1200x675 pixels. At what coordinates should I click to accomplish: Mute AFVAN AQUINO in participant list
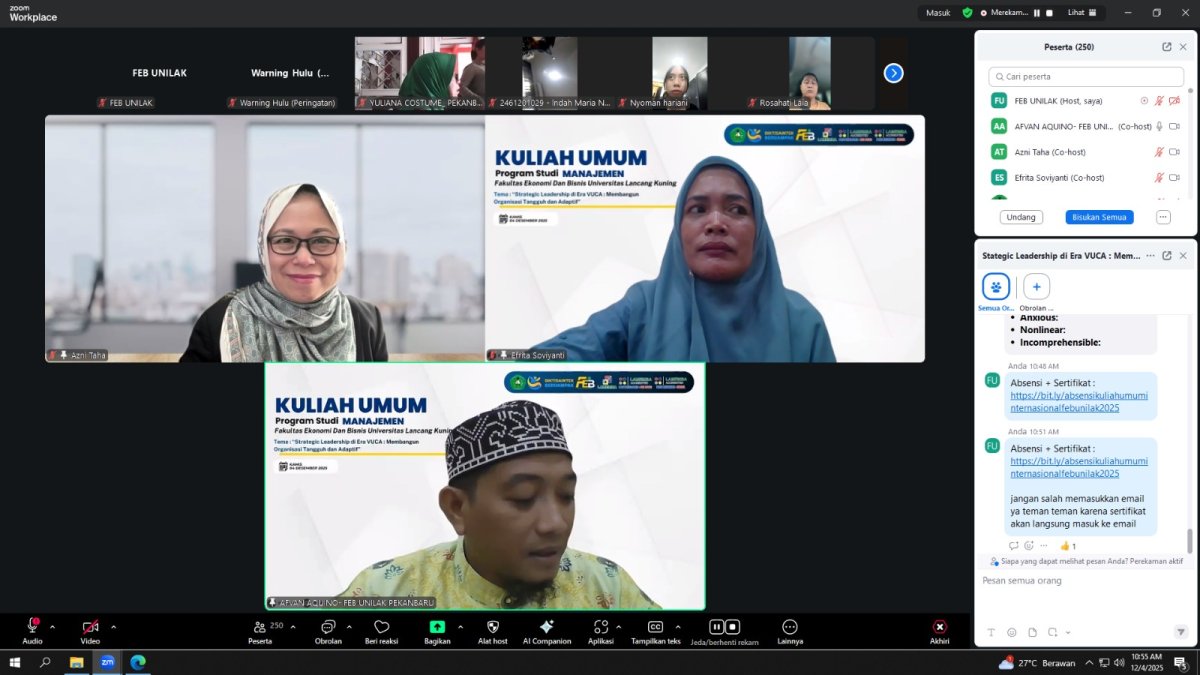pos(1160,127)
